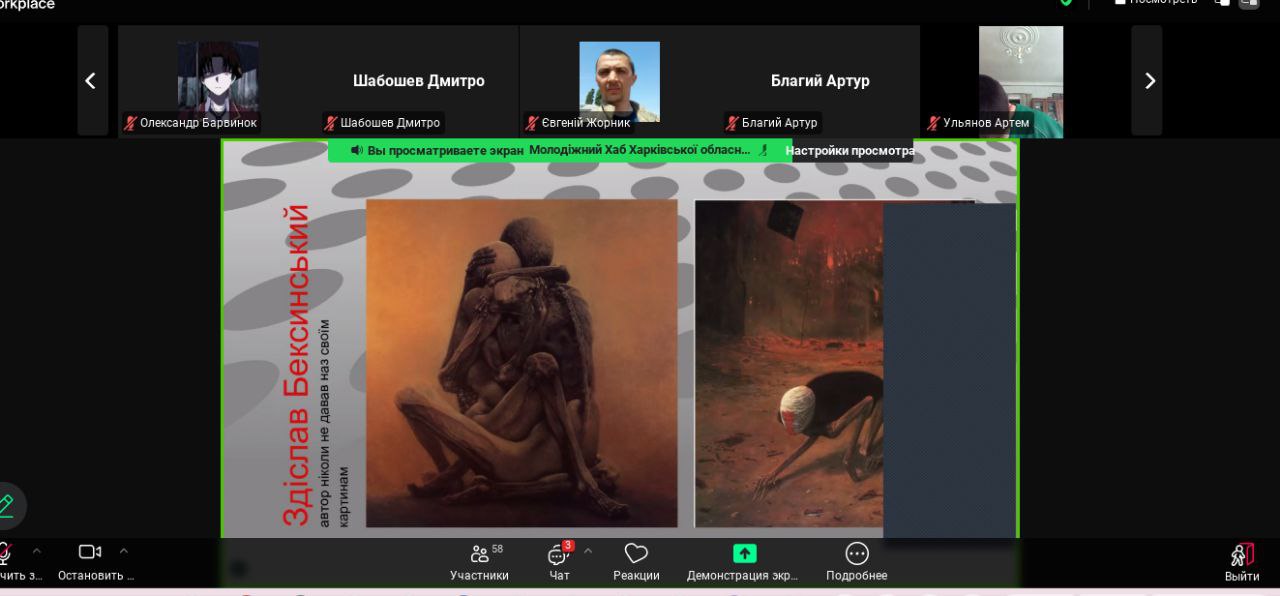Click the large Шабошев Дмитро tile name
This screenshot has width=1280, height=596.
(419, 81)
